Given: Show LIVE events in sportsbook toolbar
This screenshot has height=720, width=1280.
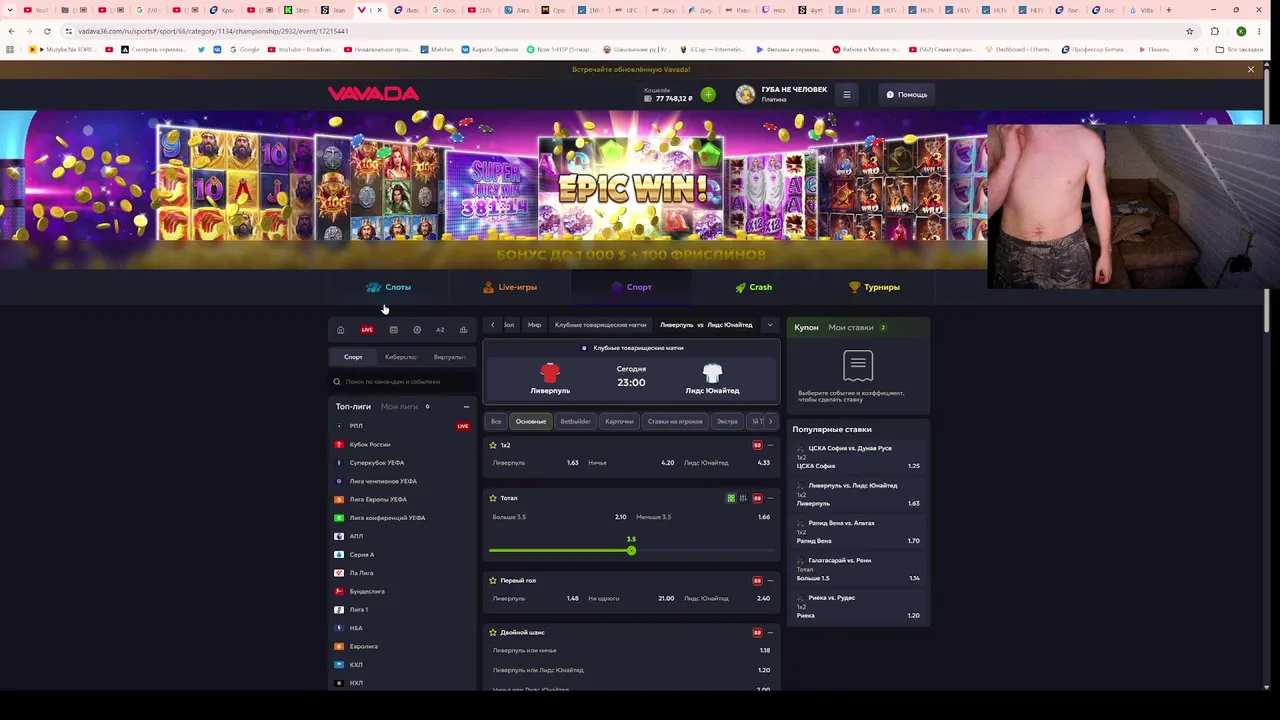Looking at the screenshot, I should pyautogui.click(x=367, y=330).
